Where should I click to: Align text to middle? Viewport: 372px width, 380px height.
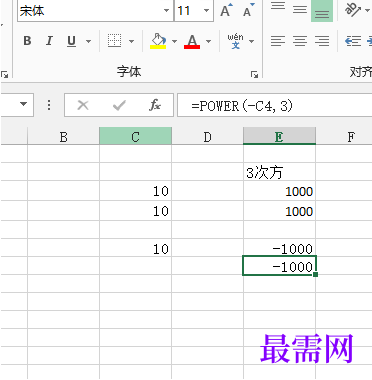tap(300, 9)
